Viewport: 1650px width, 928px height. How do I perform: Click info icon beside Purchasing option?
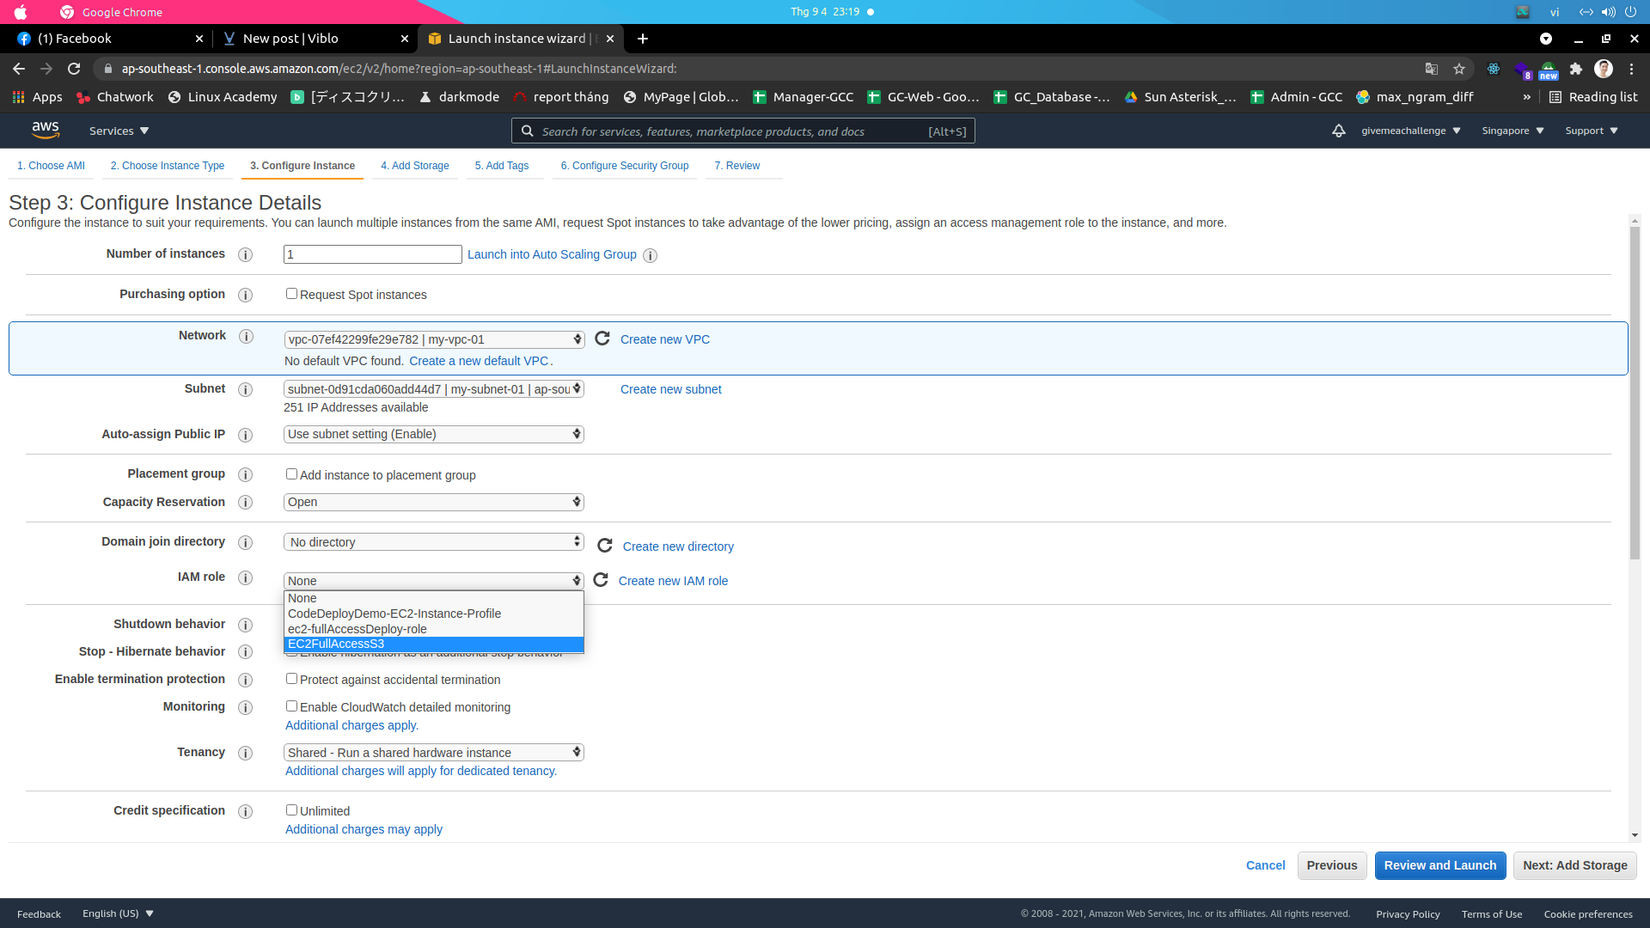click(x=245, y=295)
